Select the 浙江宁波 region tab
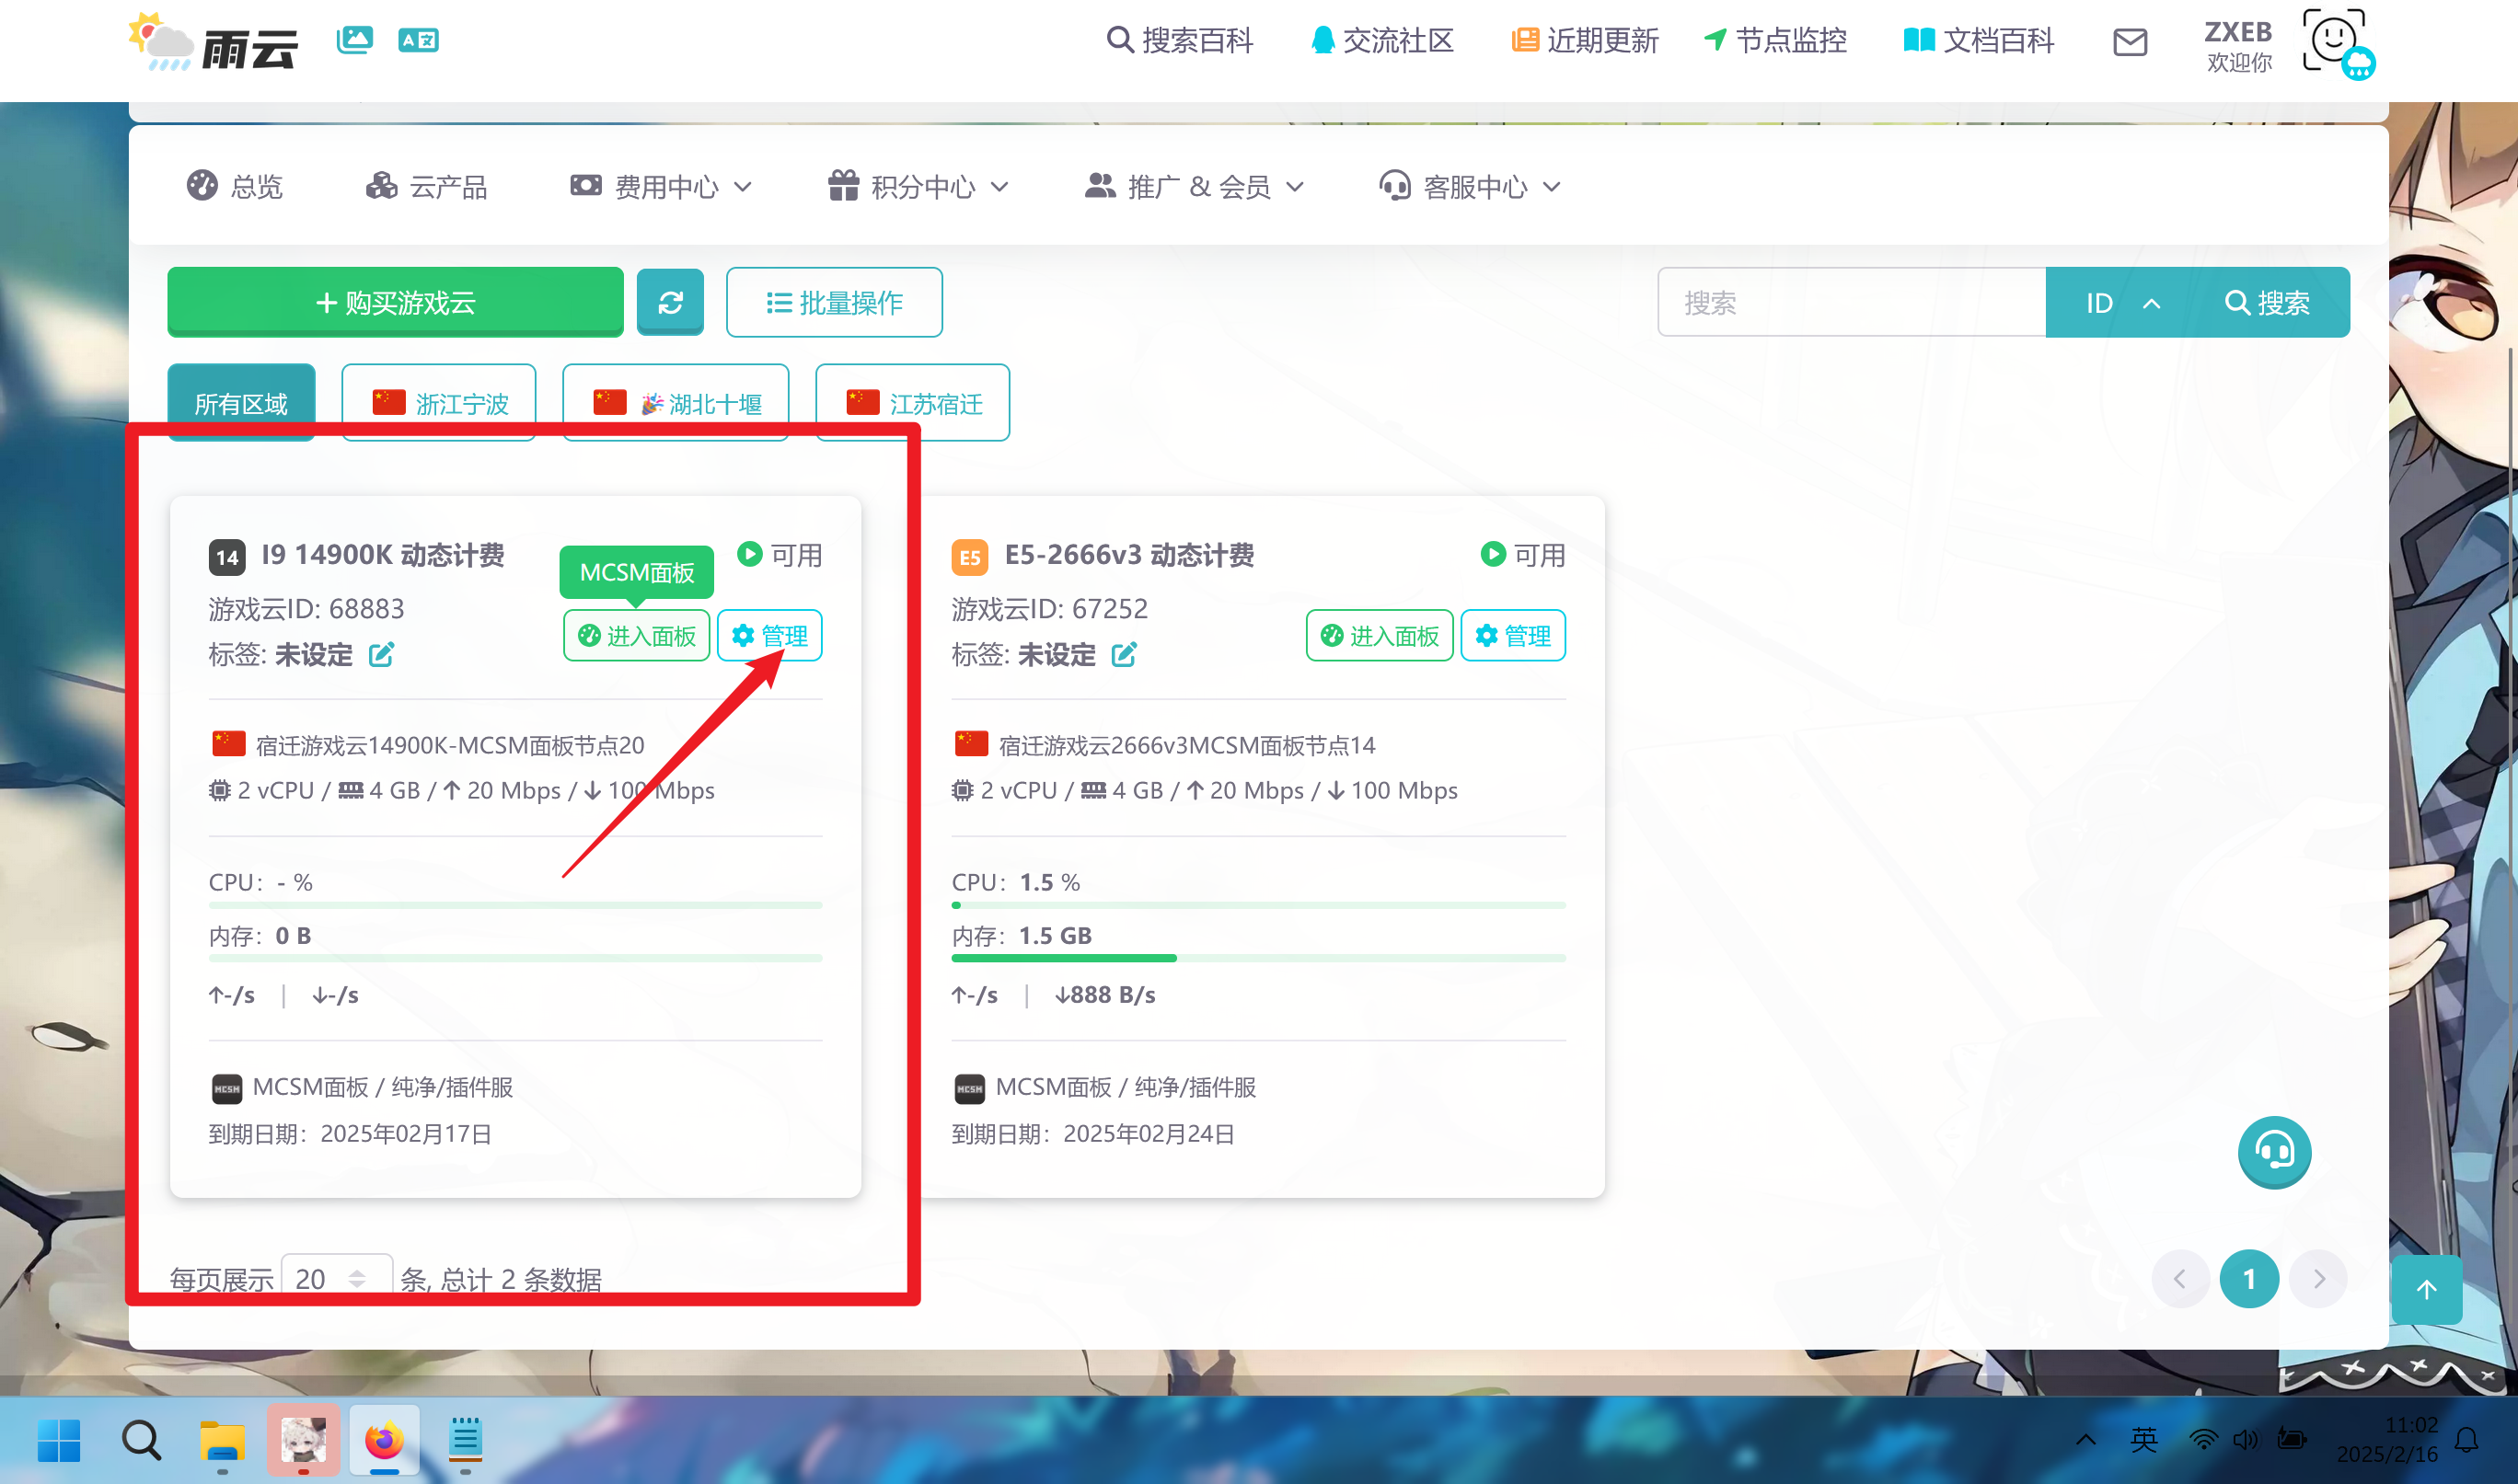 [439, 403]
